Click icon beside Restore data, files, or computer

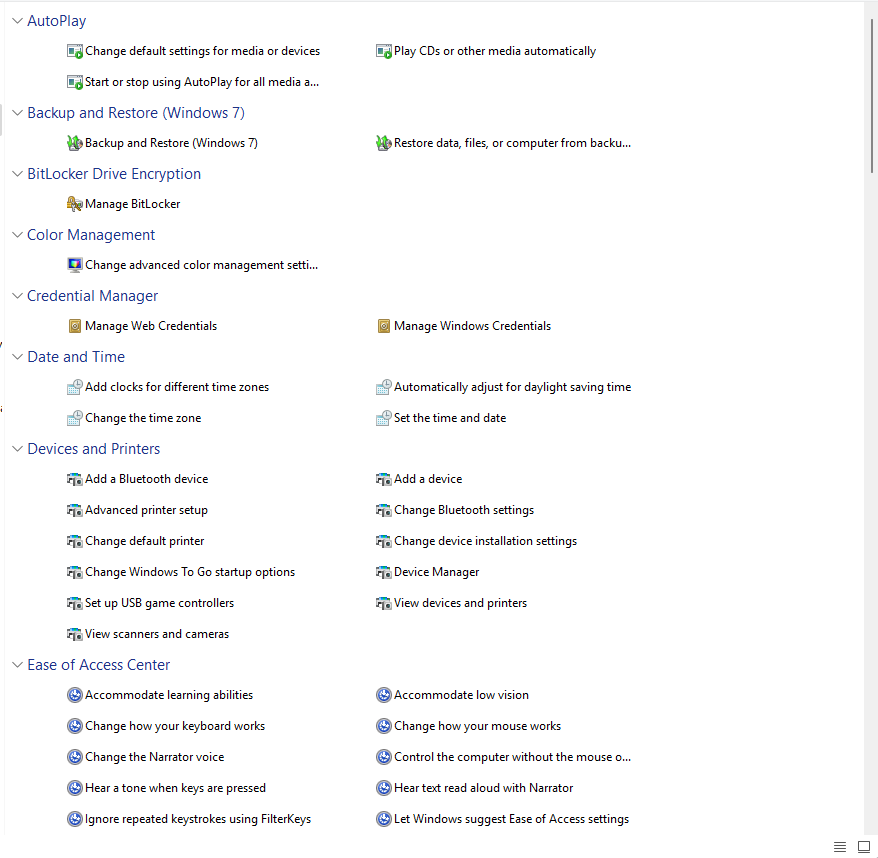[384, 143]
